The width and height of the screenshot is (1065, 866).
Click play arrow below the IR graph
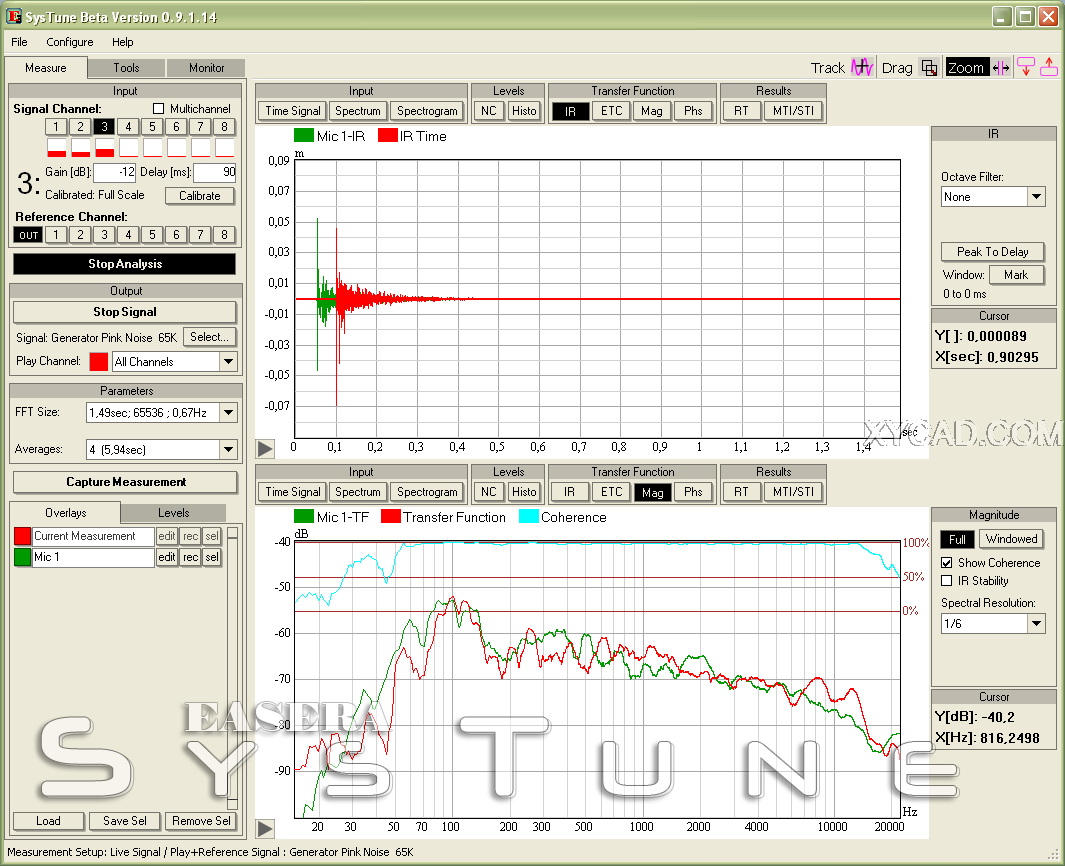265,448
